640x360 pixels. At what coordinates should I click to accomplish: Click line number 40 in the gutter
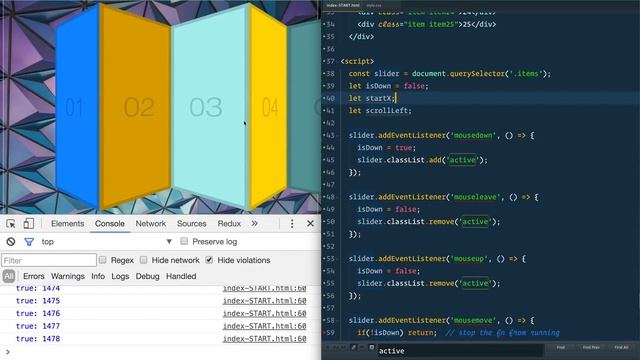coord(330,98)
